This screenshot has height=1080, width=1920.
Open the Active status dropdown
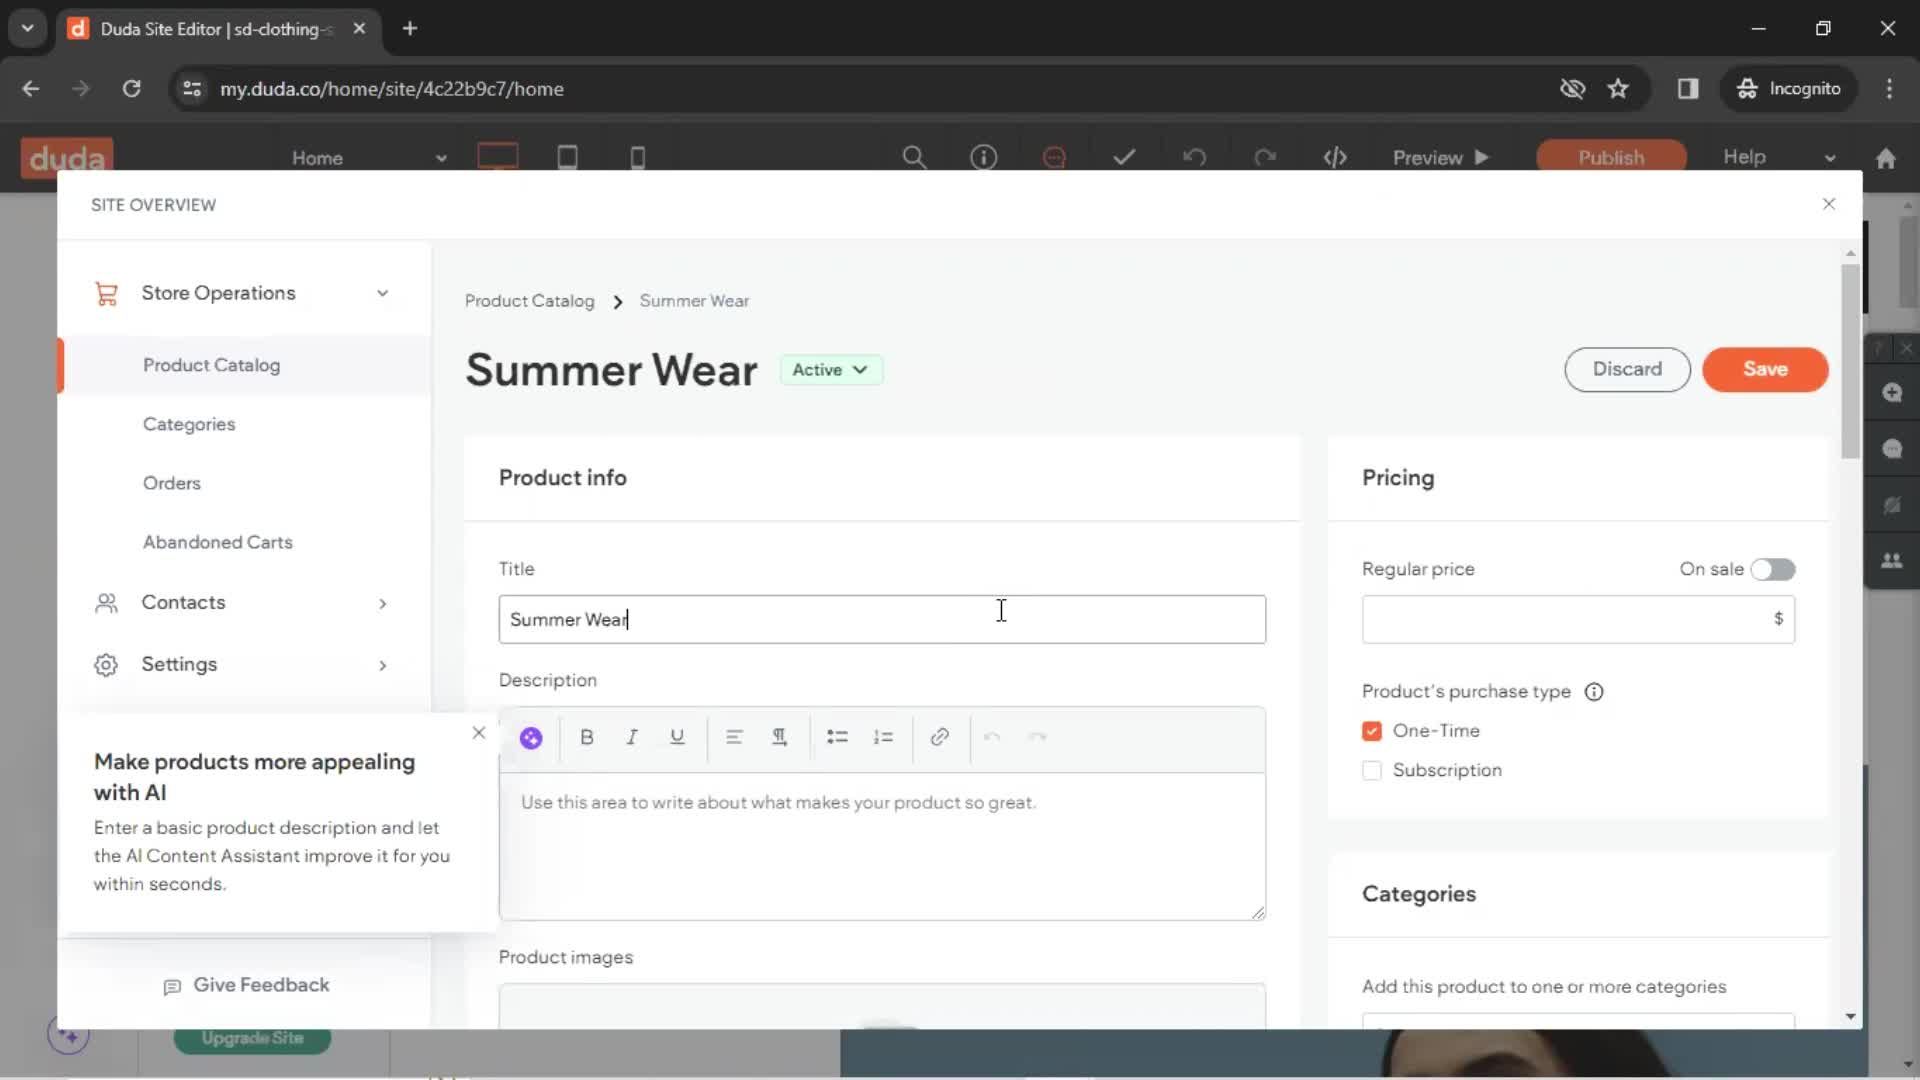831,370
